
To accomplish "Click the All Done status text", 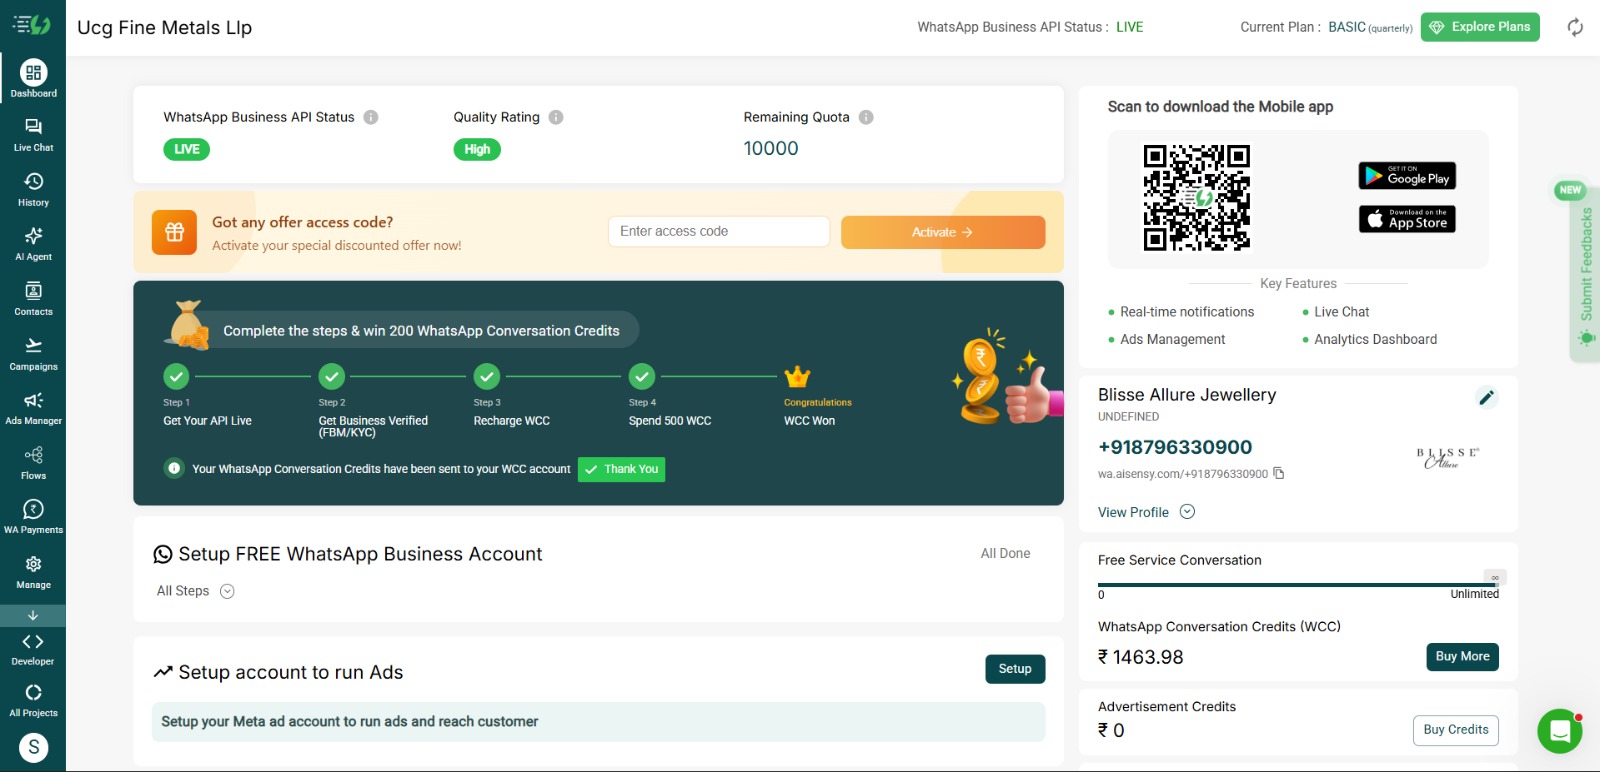I will (x=1005, y=553).
